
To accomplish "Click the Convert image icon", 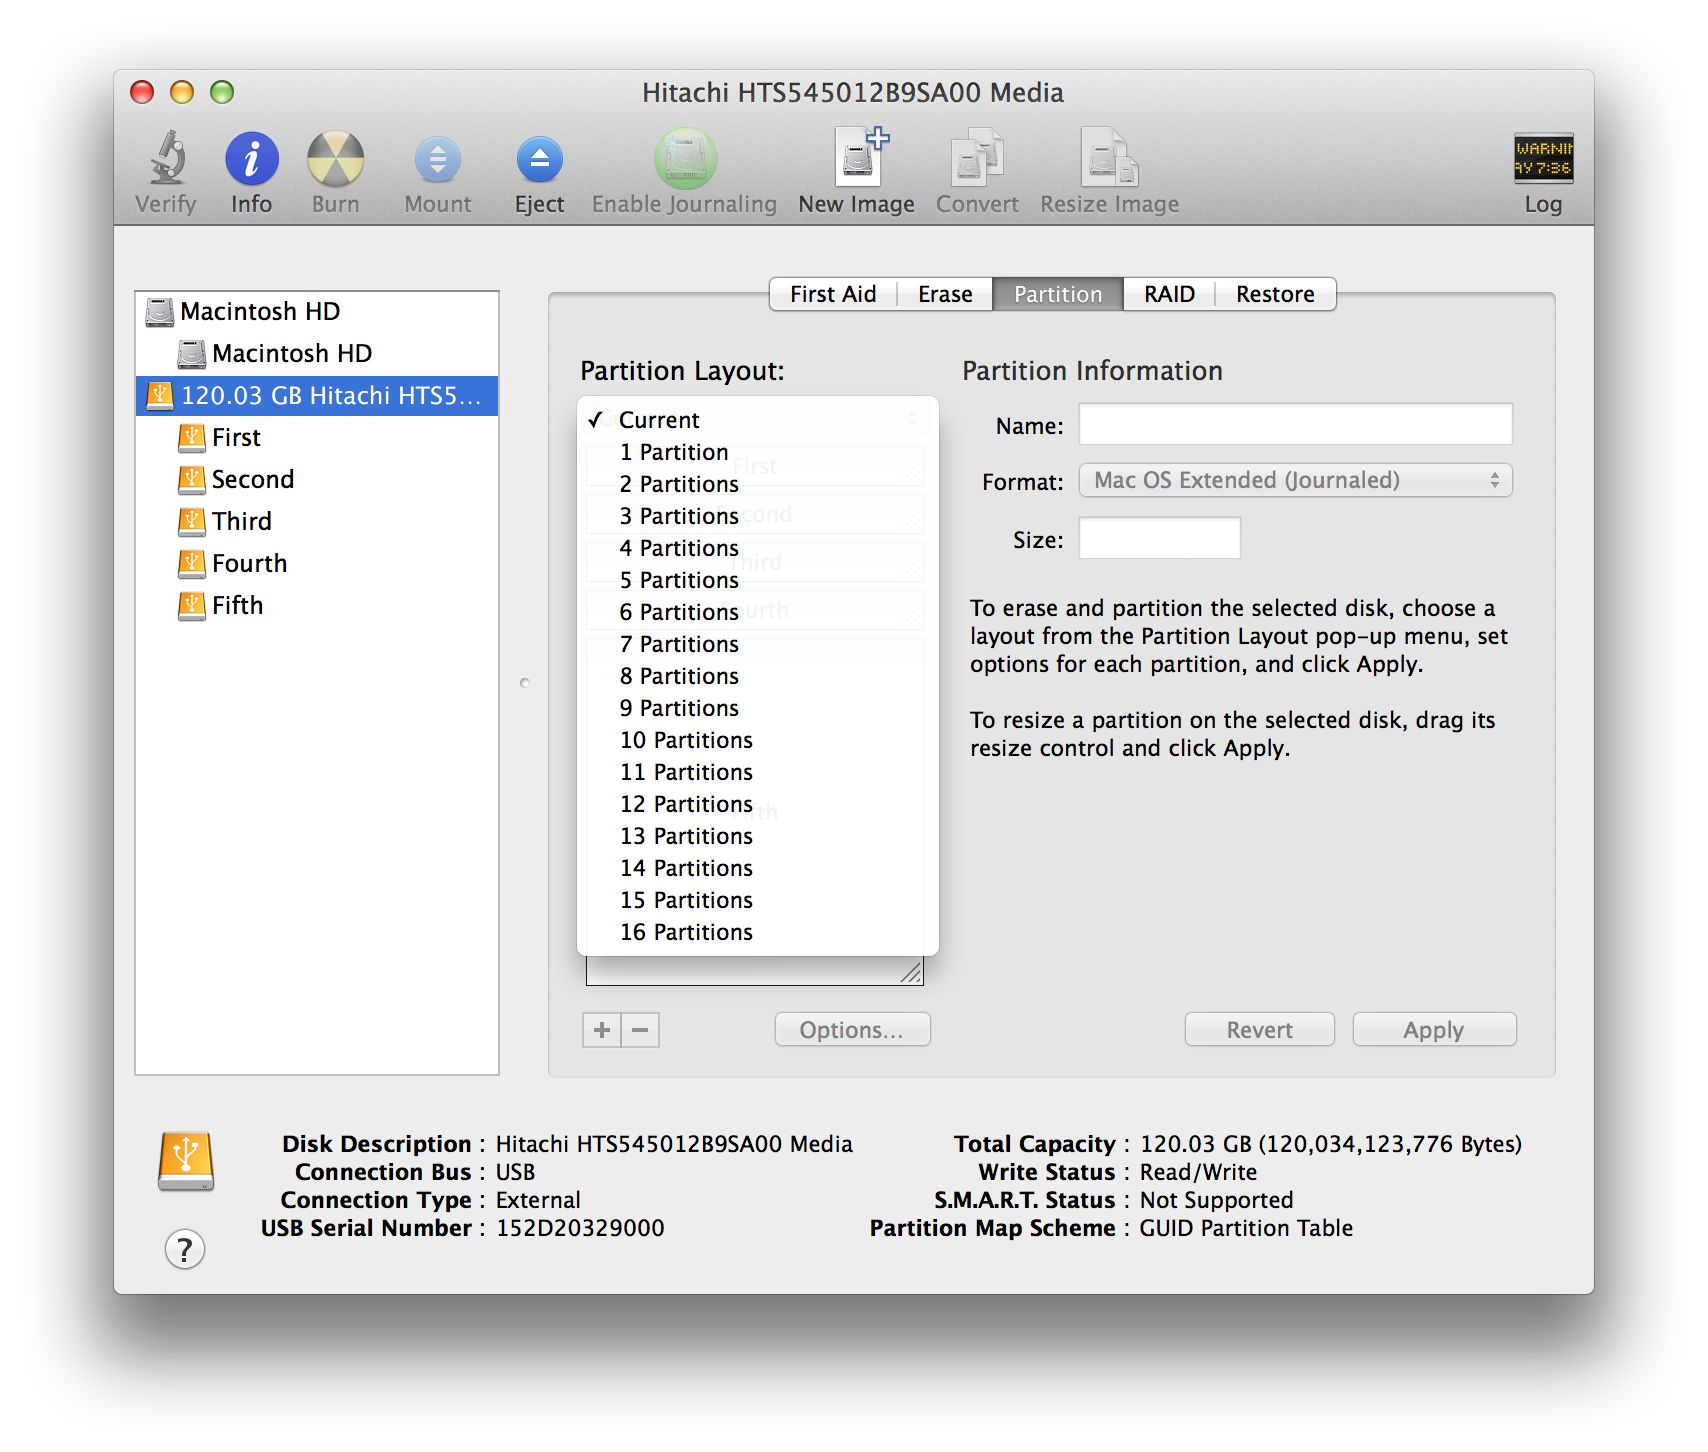I will [976, 157].
